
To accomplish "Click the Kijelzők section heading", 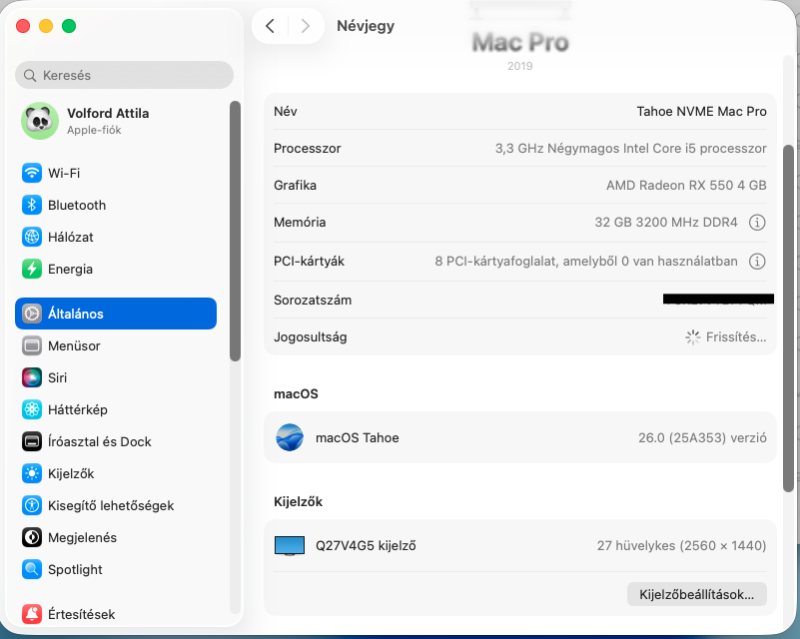I will 298,502.
